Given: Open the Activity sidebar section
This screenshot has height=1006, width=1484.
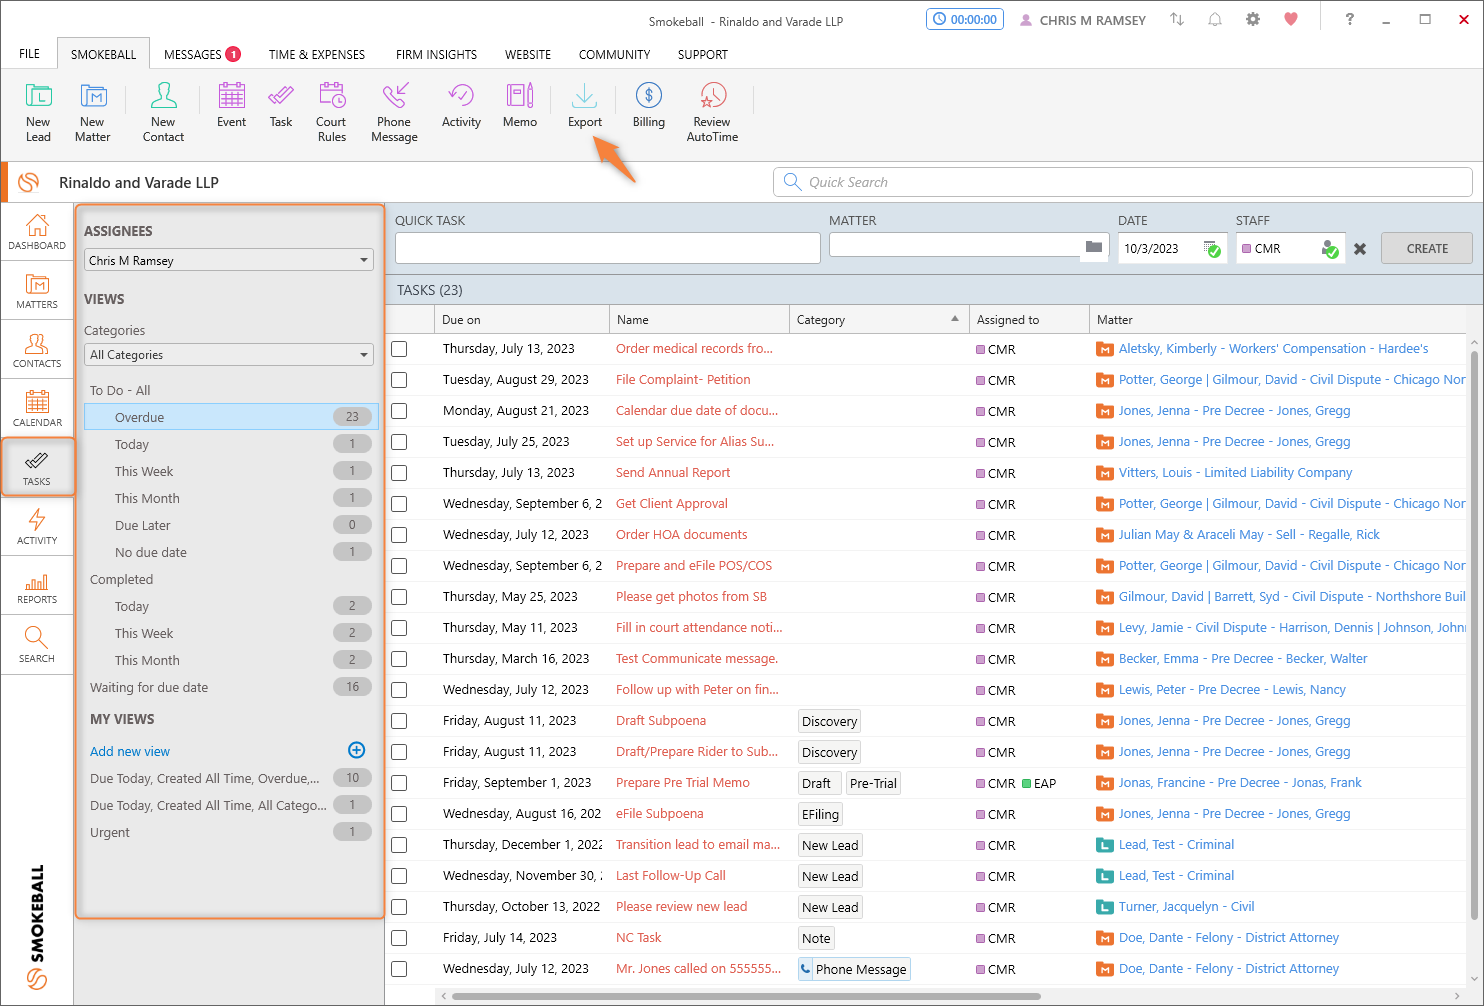Looking at the screenshot, I should (x=37, y=527).
